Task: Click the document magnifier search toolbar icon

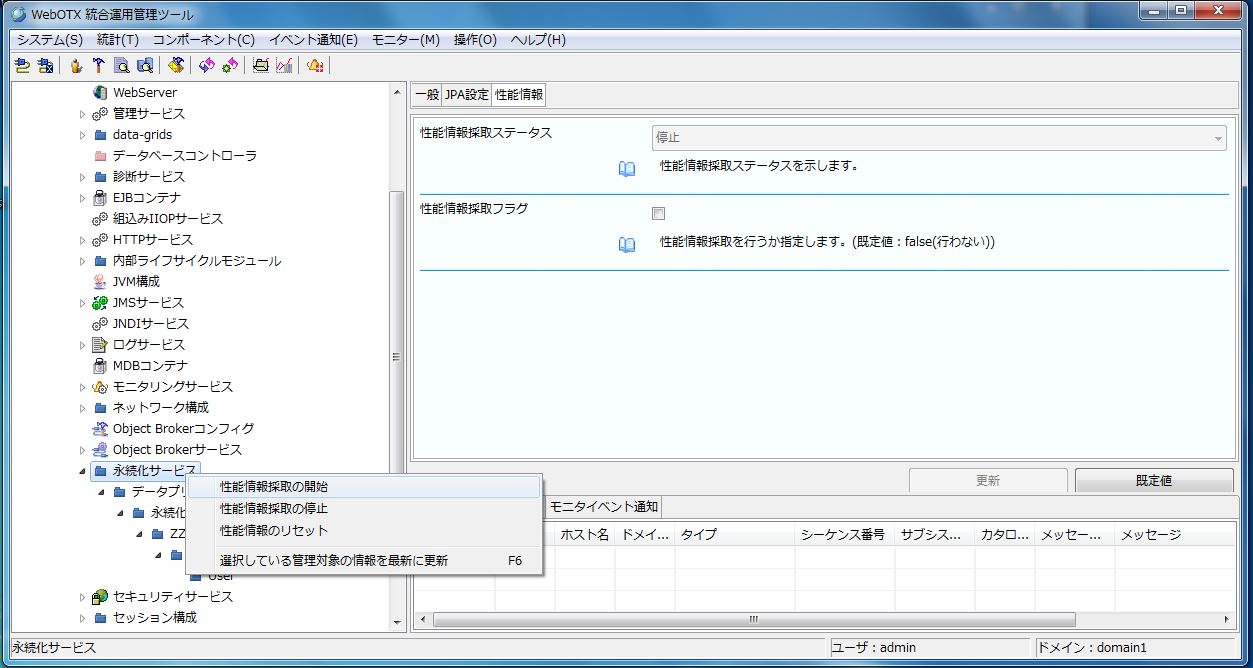Action: [x=121, y=66]
